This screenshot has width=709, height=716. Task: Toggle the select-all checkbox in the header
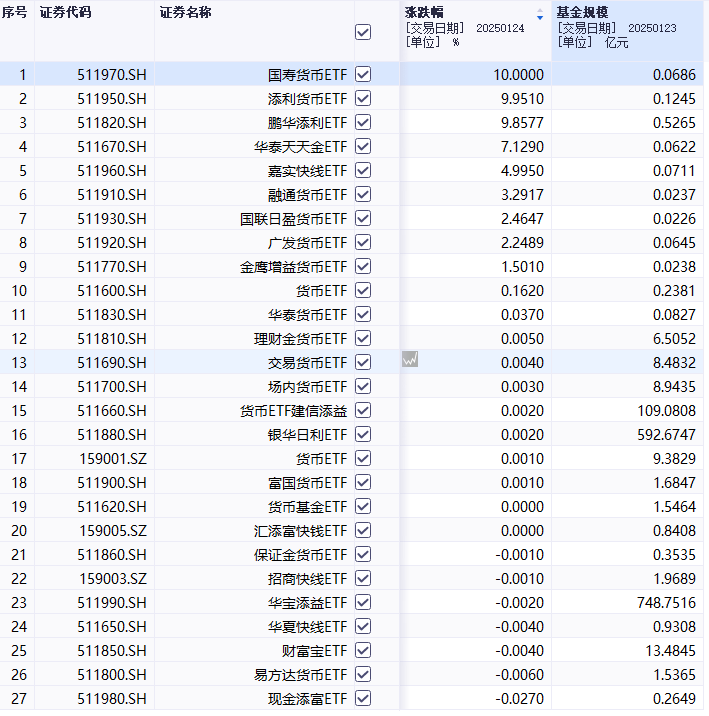coord(363,32)
